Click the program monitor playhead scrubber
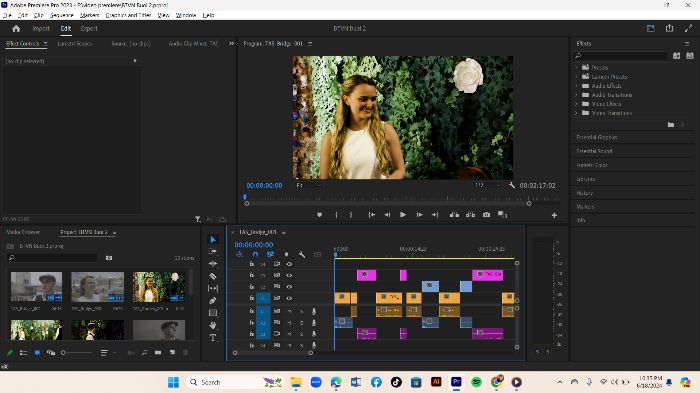The height and width of the screenshot is (393, 700). pyautogui.click(x=245, y=197)
